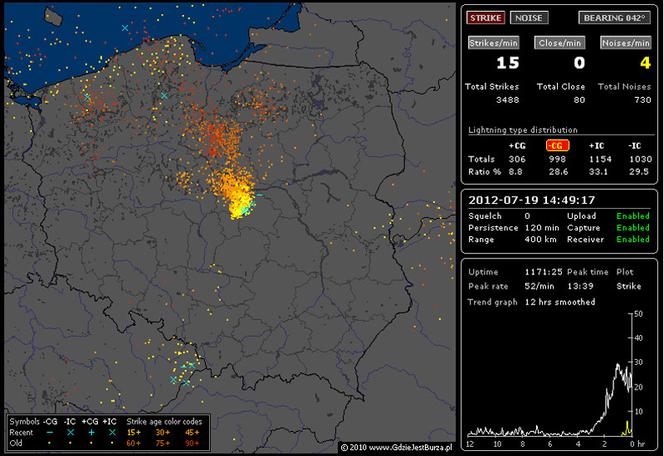664x456 pixels.
Task: Click the Upload Enabled status
Action: pyautogui.click(x=633, y=216)
